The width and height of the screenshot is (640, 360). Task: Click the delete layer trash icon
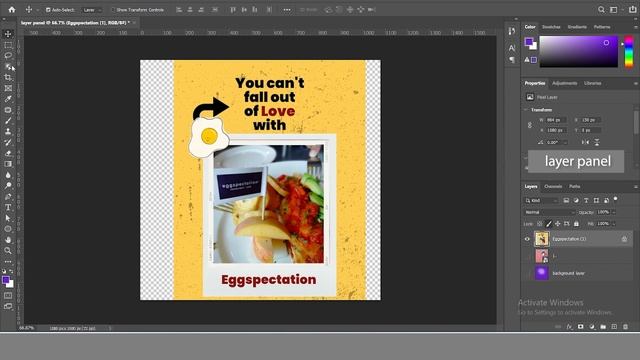click(x=625, y=327)
